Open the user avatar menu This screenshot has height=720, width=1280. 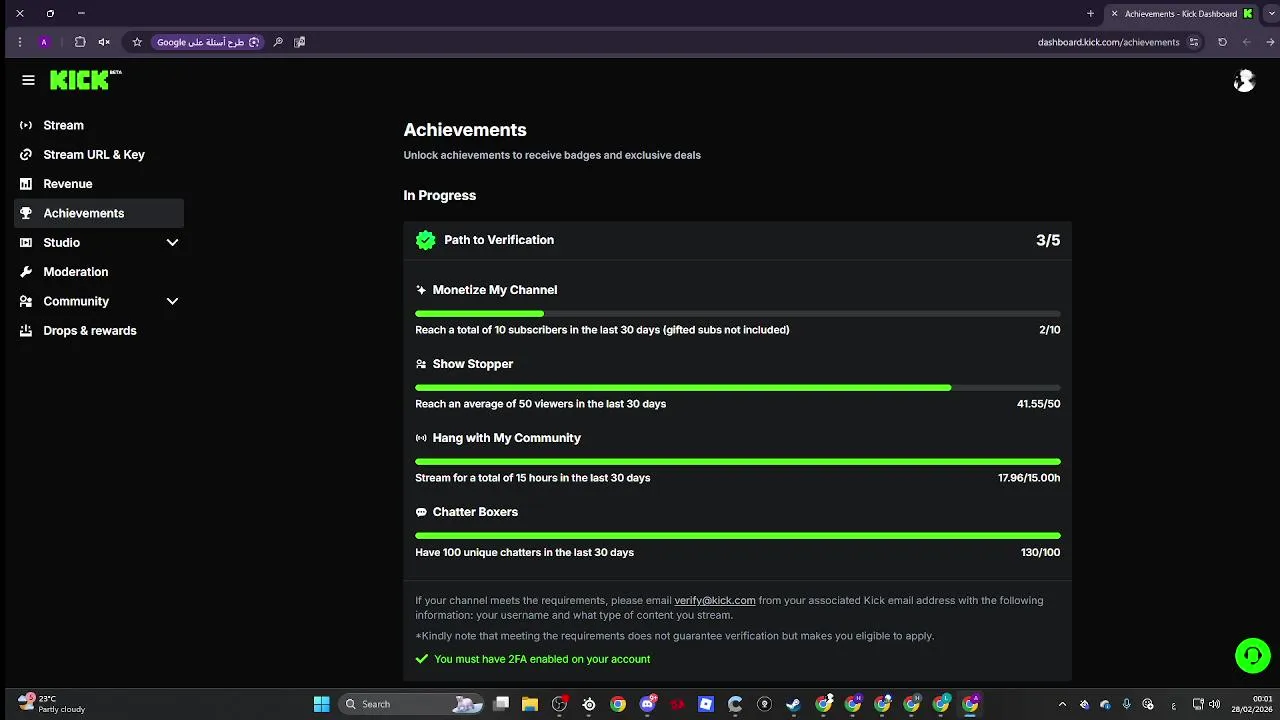pos(1244,82)
